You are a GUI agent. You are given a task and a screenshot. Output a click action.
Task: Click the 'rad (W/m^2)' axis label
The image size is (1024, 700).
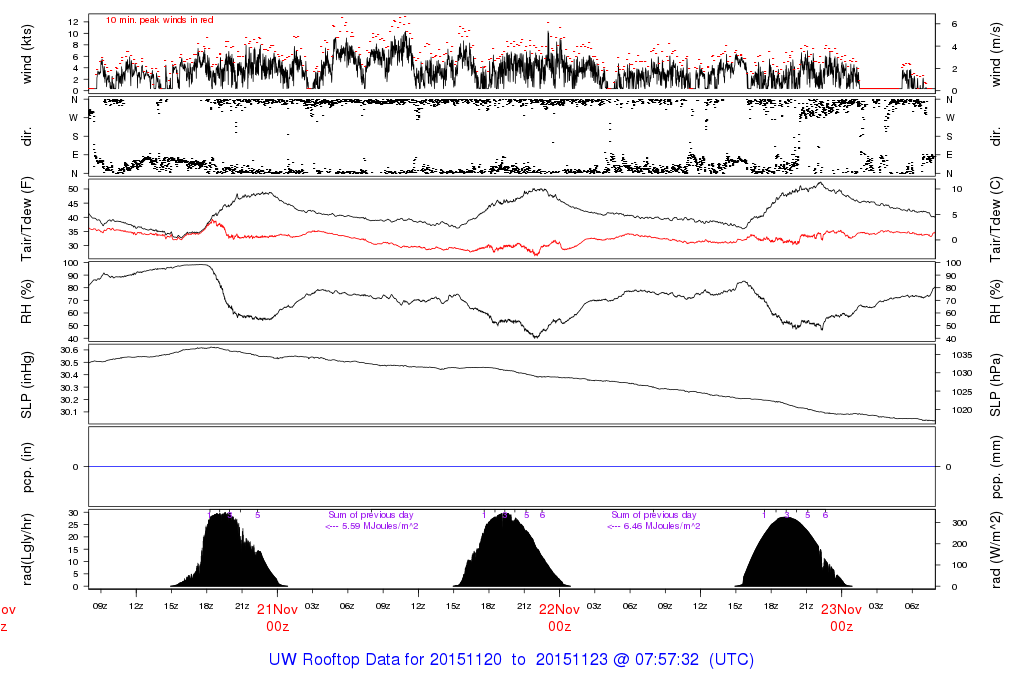click(x=996, y=548)
